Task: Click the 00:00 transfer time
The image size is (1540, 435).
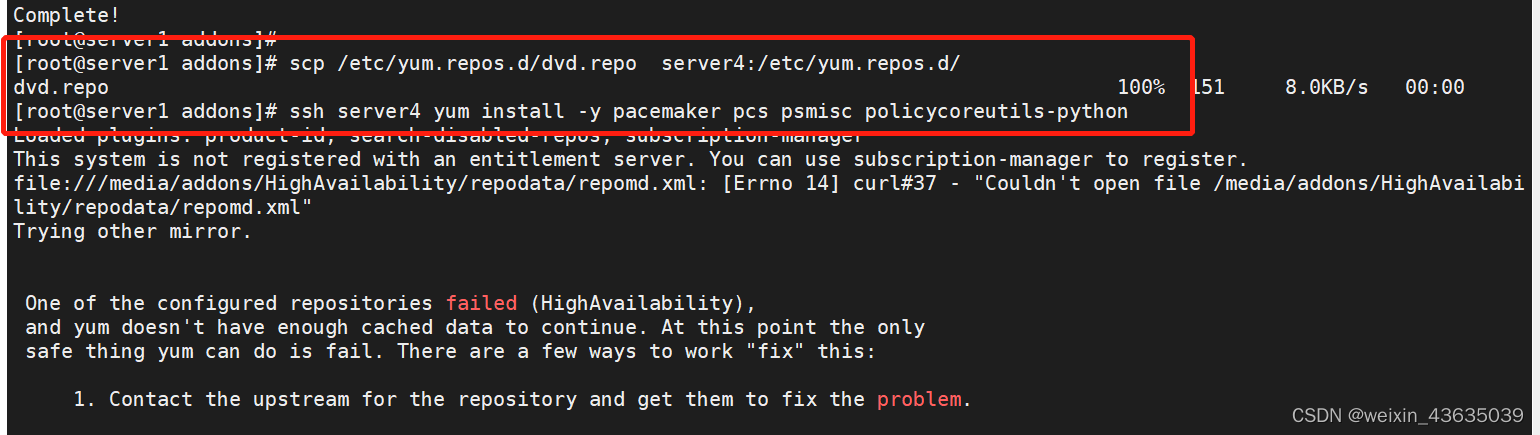Action: tap(1435, 88)
